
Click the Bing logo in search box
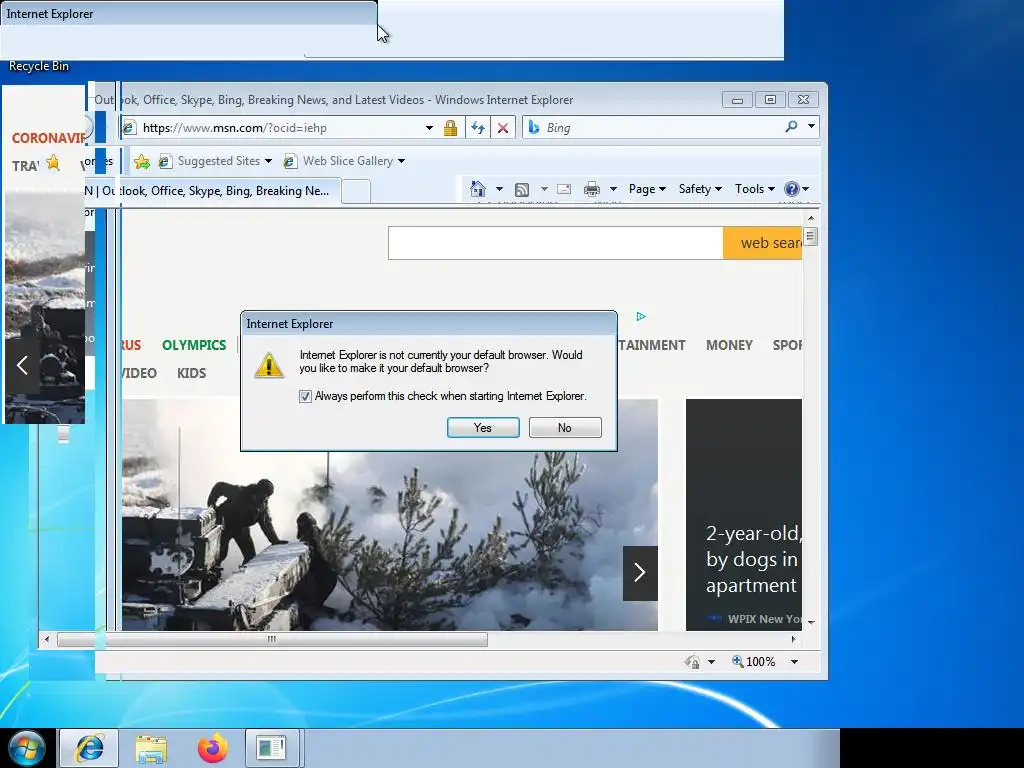[534, 127]
